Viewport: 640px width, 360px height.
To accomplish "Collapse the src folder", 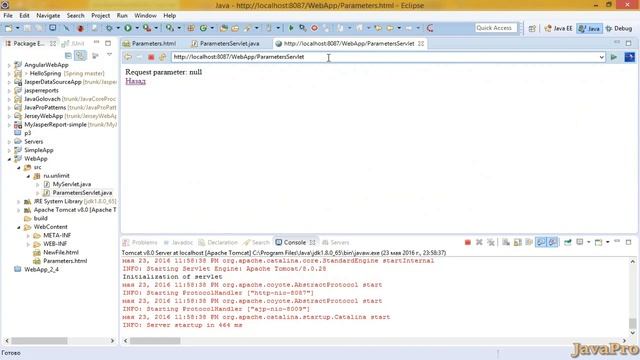I will [19, 167].
